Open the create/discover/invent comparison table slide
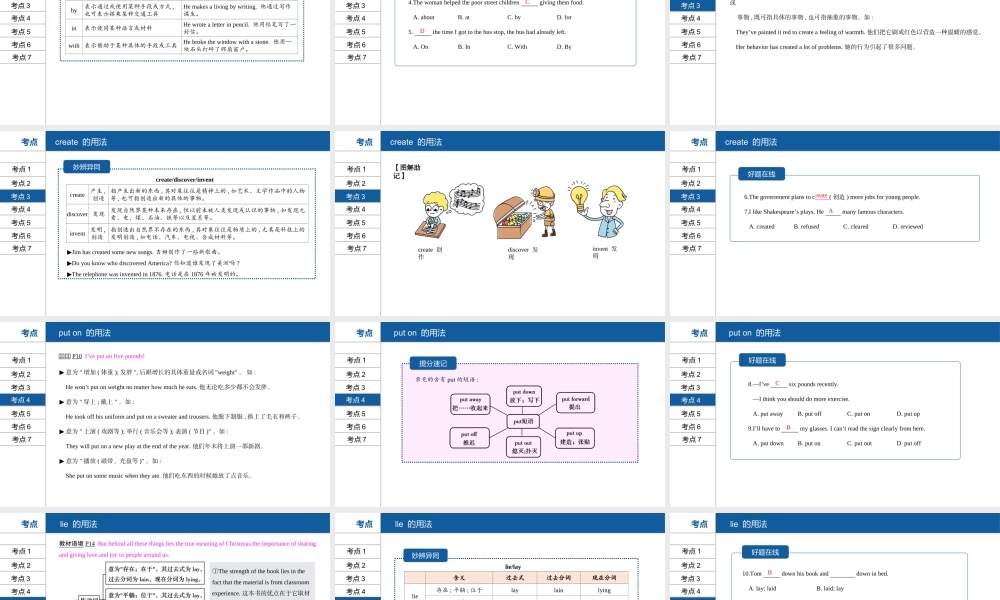 [165, 223]
